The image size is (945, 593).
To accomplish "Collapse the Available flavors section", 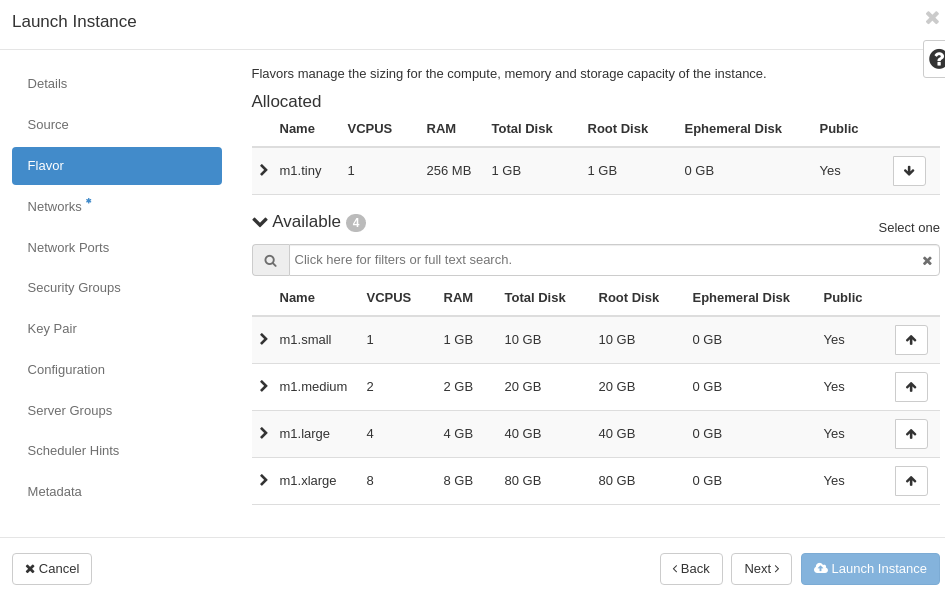I will (x=260, y=222).
